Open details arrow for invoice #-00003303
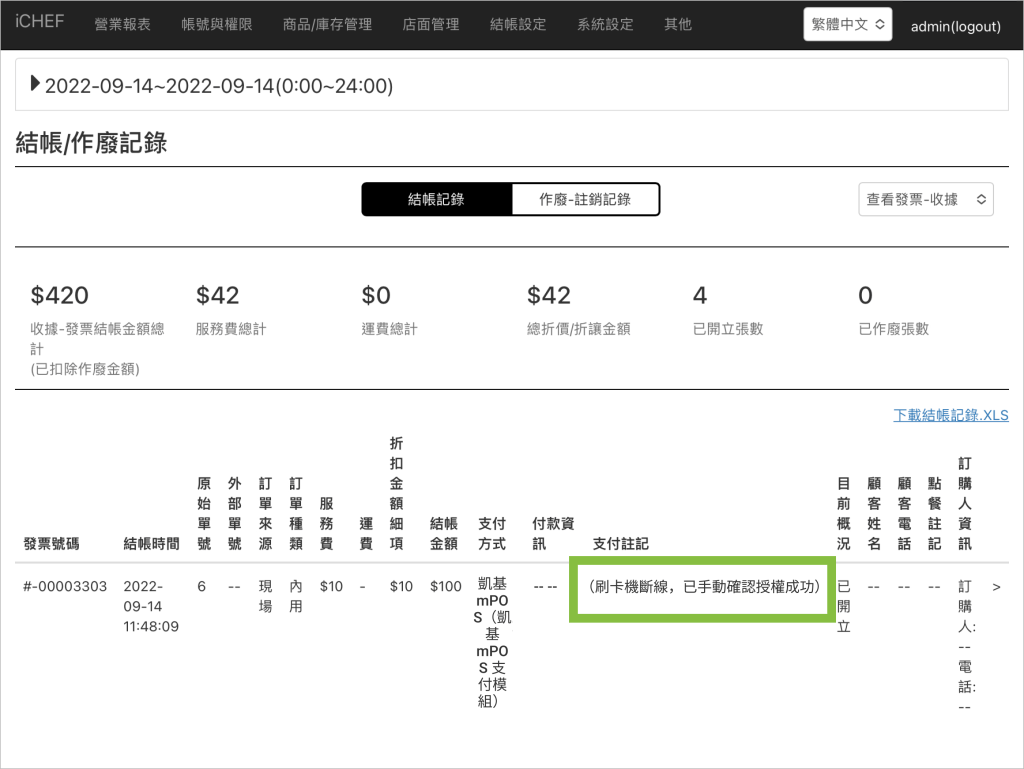 pyautogui.click(x=996, y=587)
